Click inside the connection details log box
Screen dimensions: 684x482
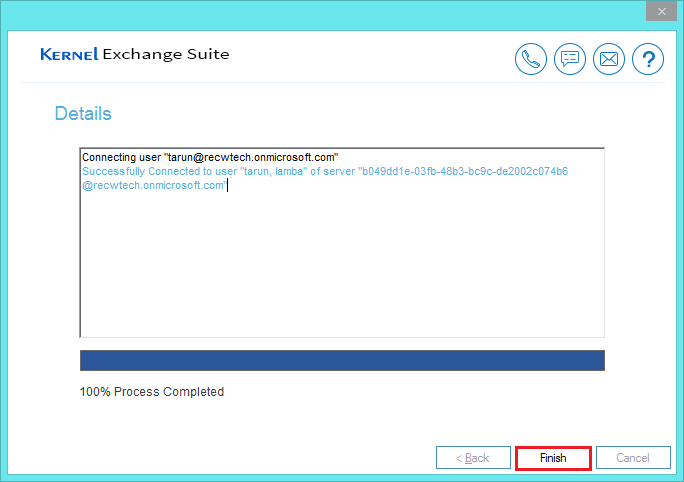pos(342,243)
